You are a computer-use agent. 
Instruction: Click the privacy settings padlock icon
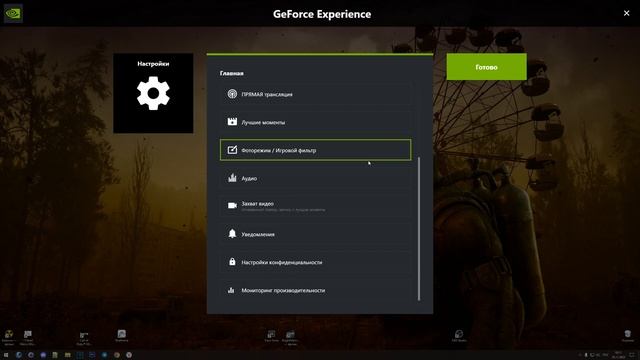click(232, 262)
